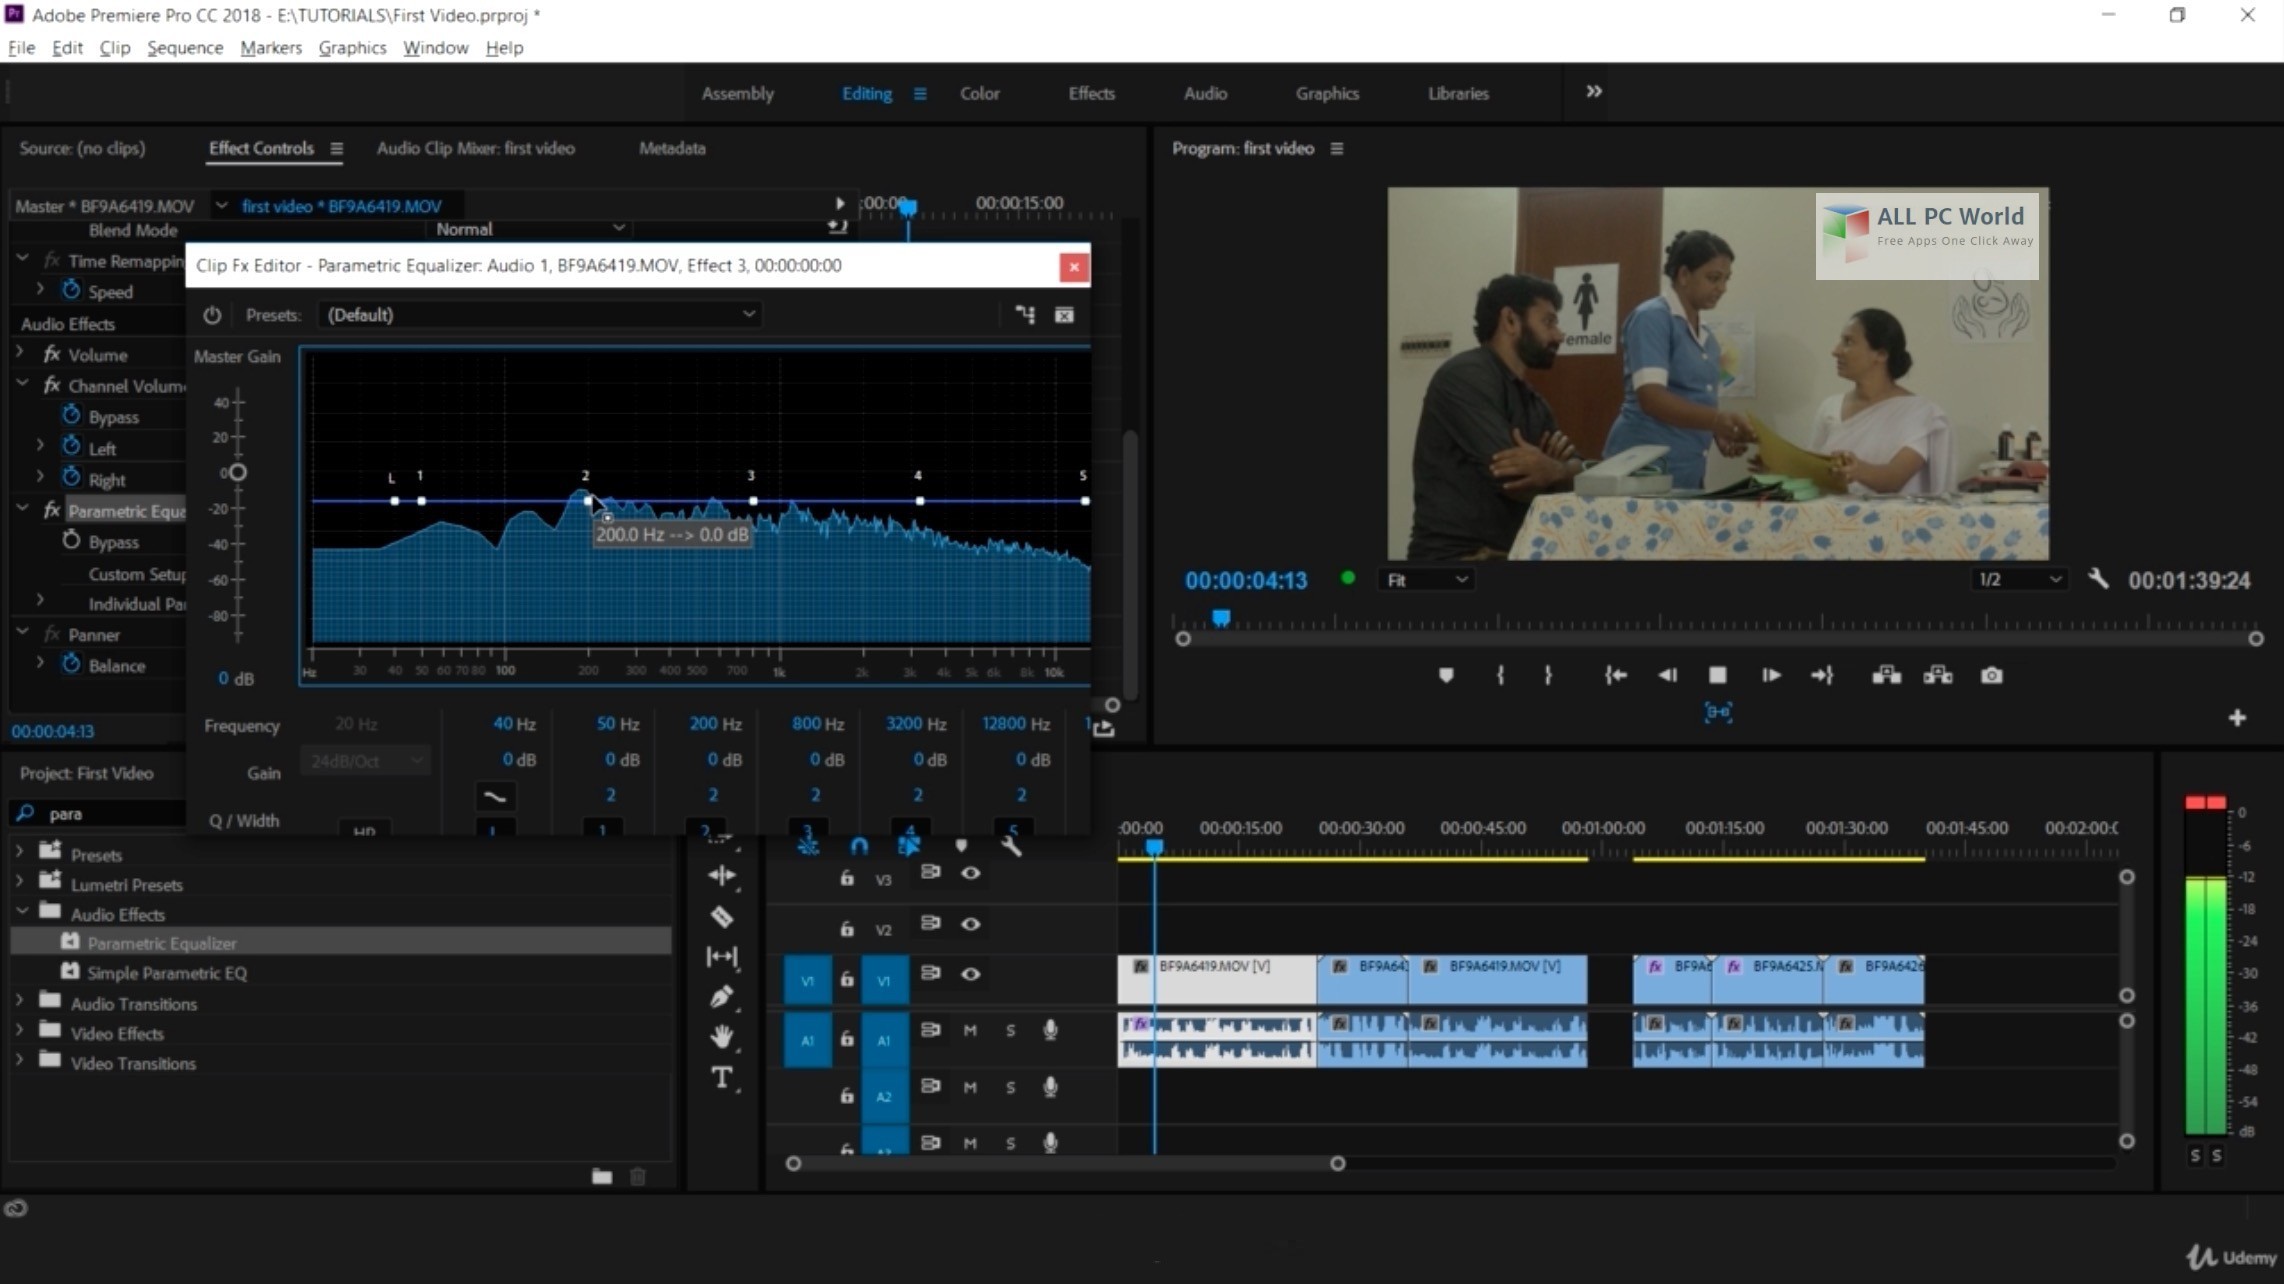Screen dimensions: 2284x1284
Task: Click the reset/power button in Clip Fx Editor
Action: (210, 315)
